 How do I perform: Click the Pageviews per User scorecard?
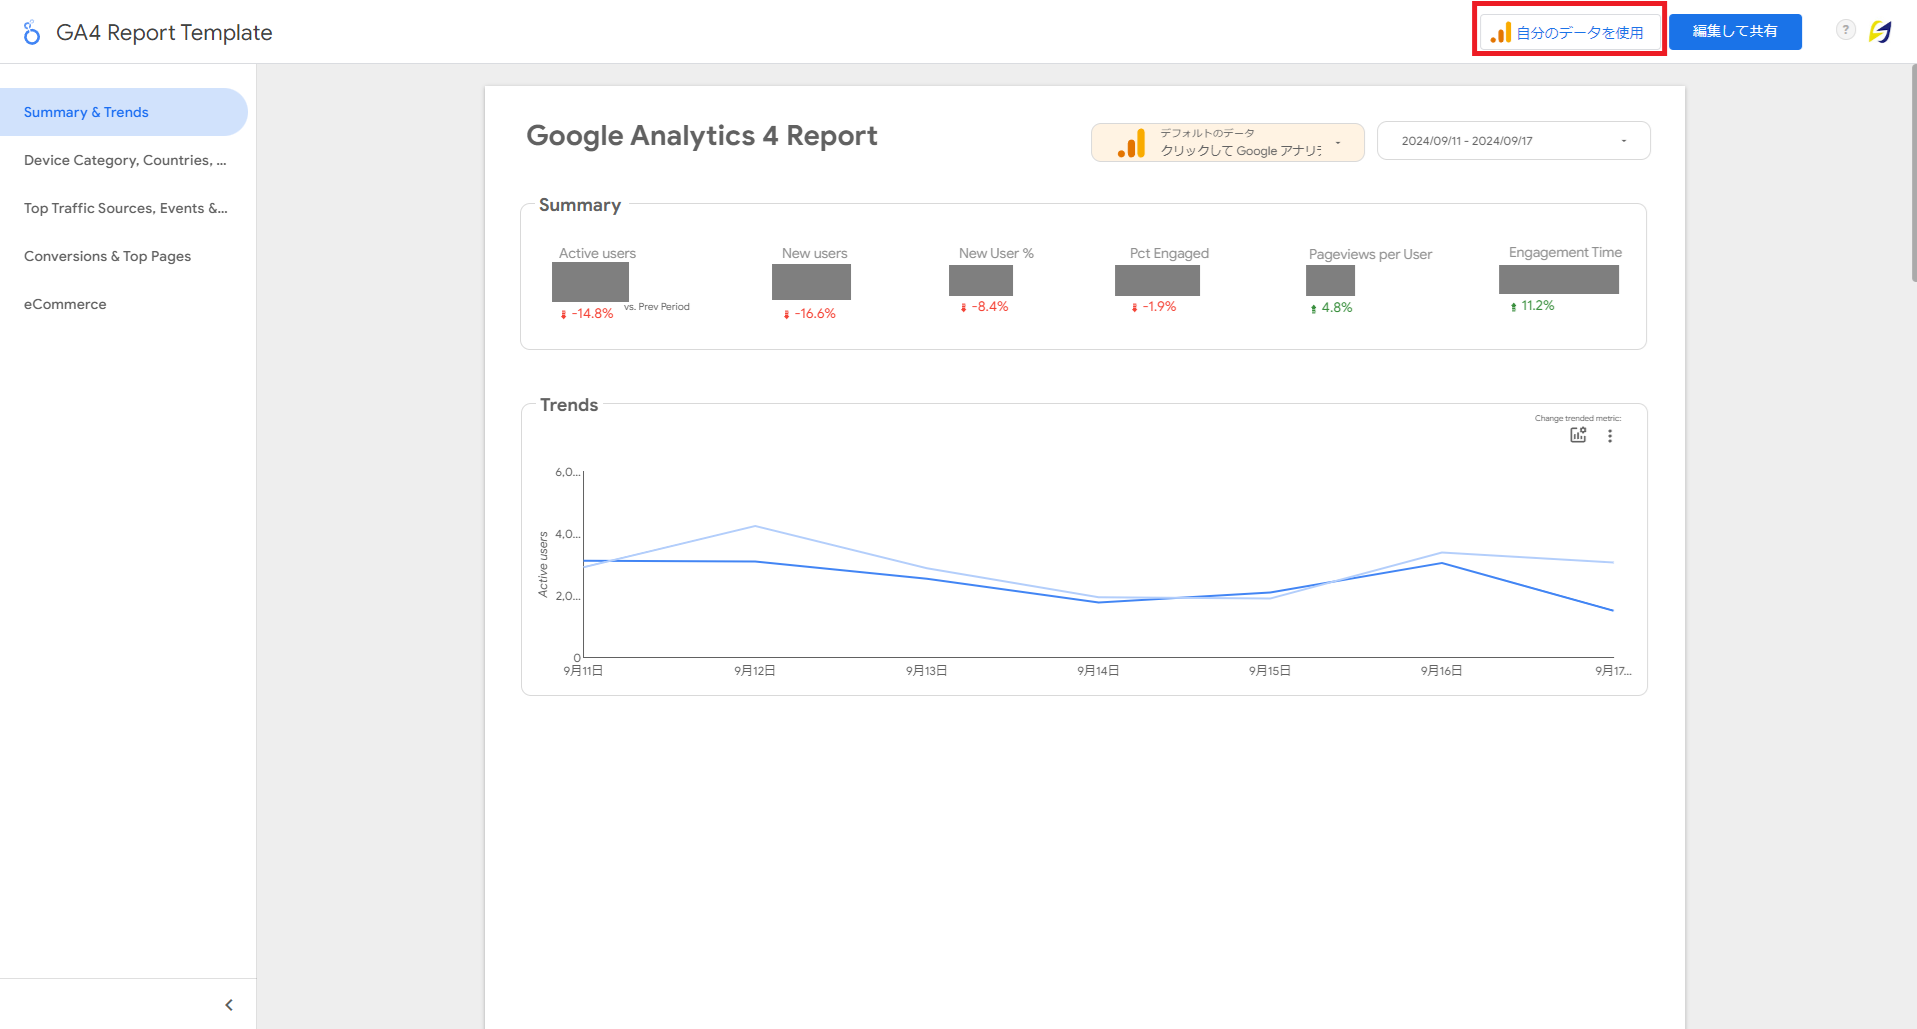point(1332,281)
